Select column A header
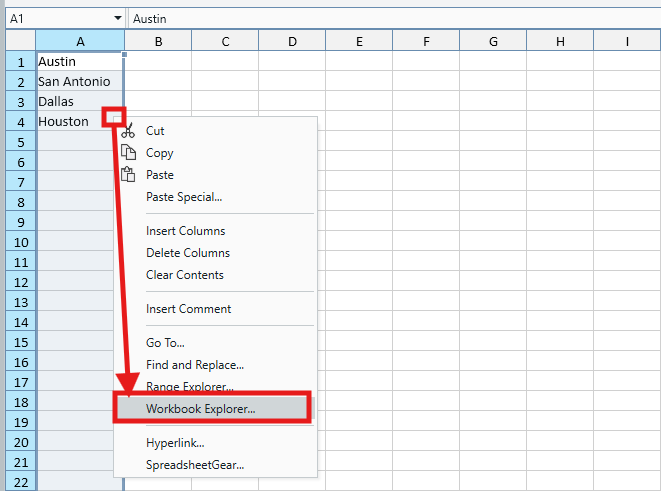Image resolution: width=661 pixels, height=491 pixels. [80, 41]
